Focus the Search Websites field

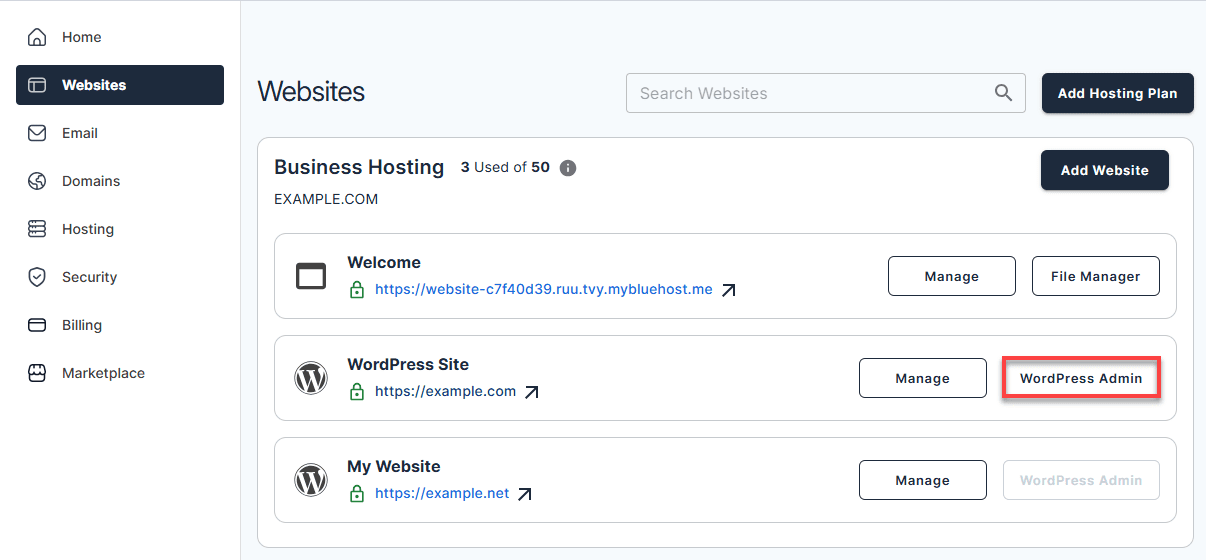pos(810,93)
